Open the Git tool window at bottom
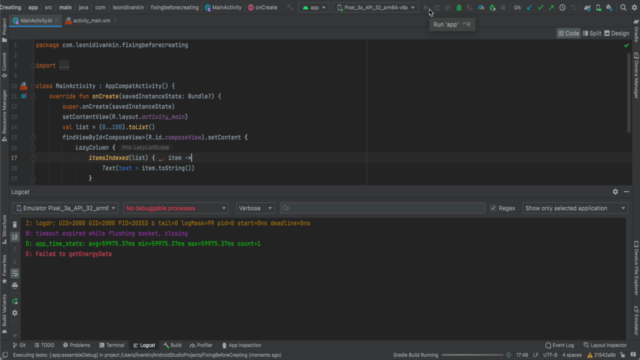Viewport: 640px width, 360px height. click(x=19, y=345)
